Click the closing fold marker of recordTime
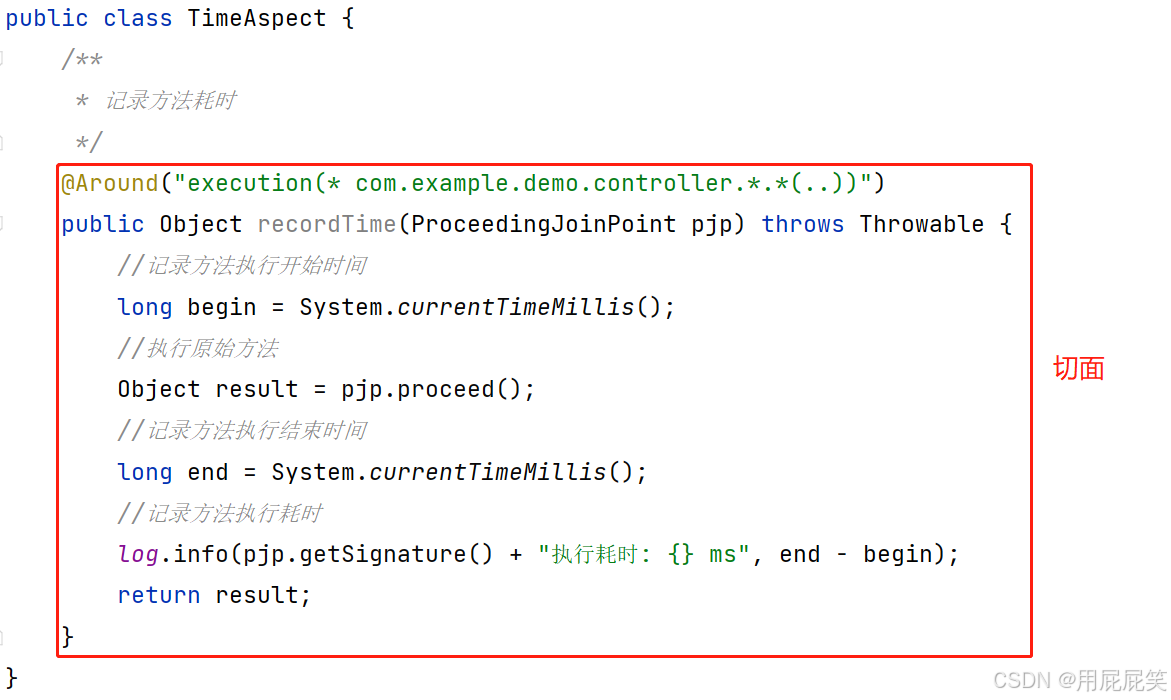Screen dimensions: 1171x700 coord(2,636)
